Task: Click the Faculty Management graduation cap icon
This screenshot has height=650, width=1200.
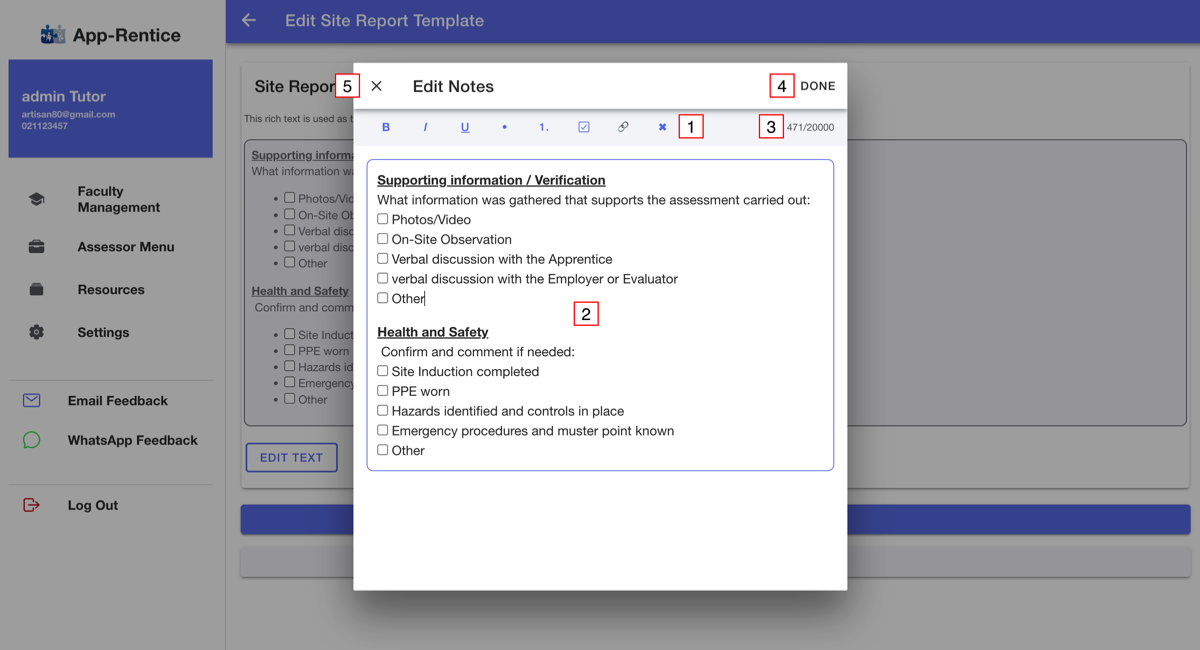Action: pyautogui.click(x=37, y=199)
